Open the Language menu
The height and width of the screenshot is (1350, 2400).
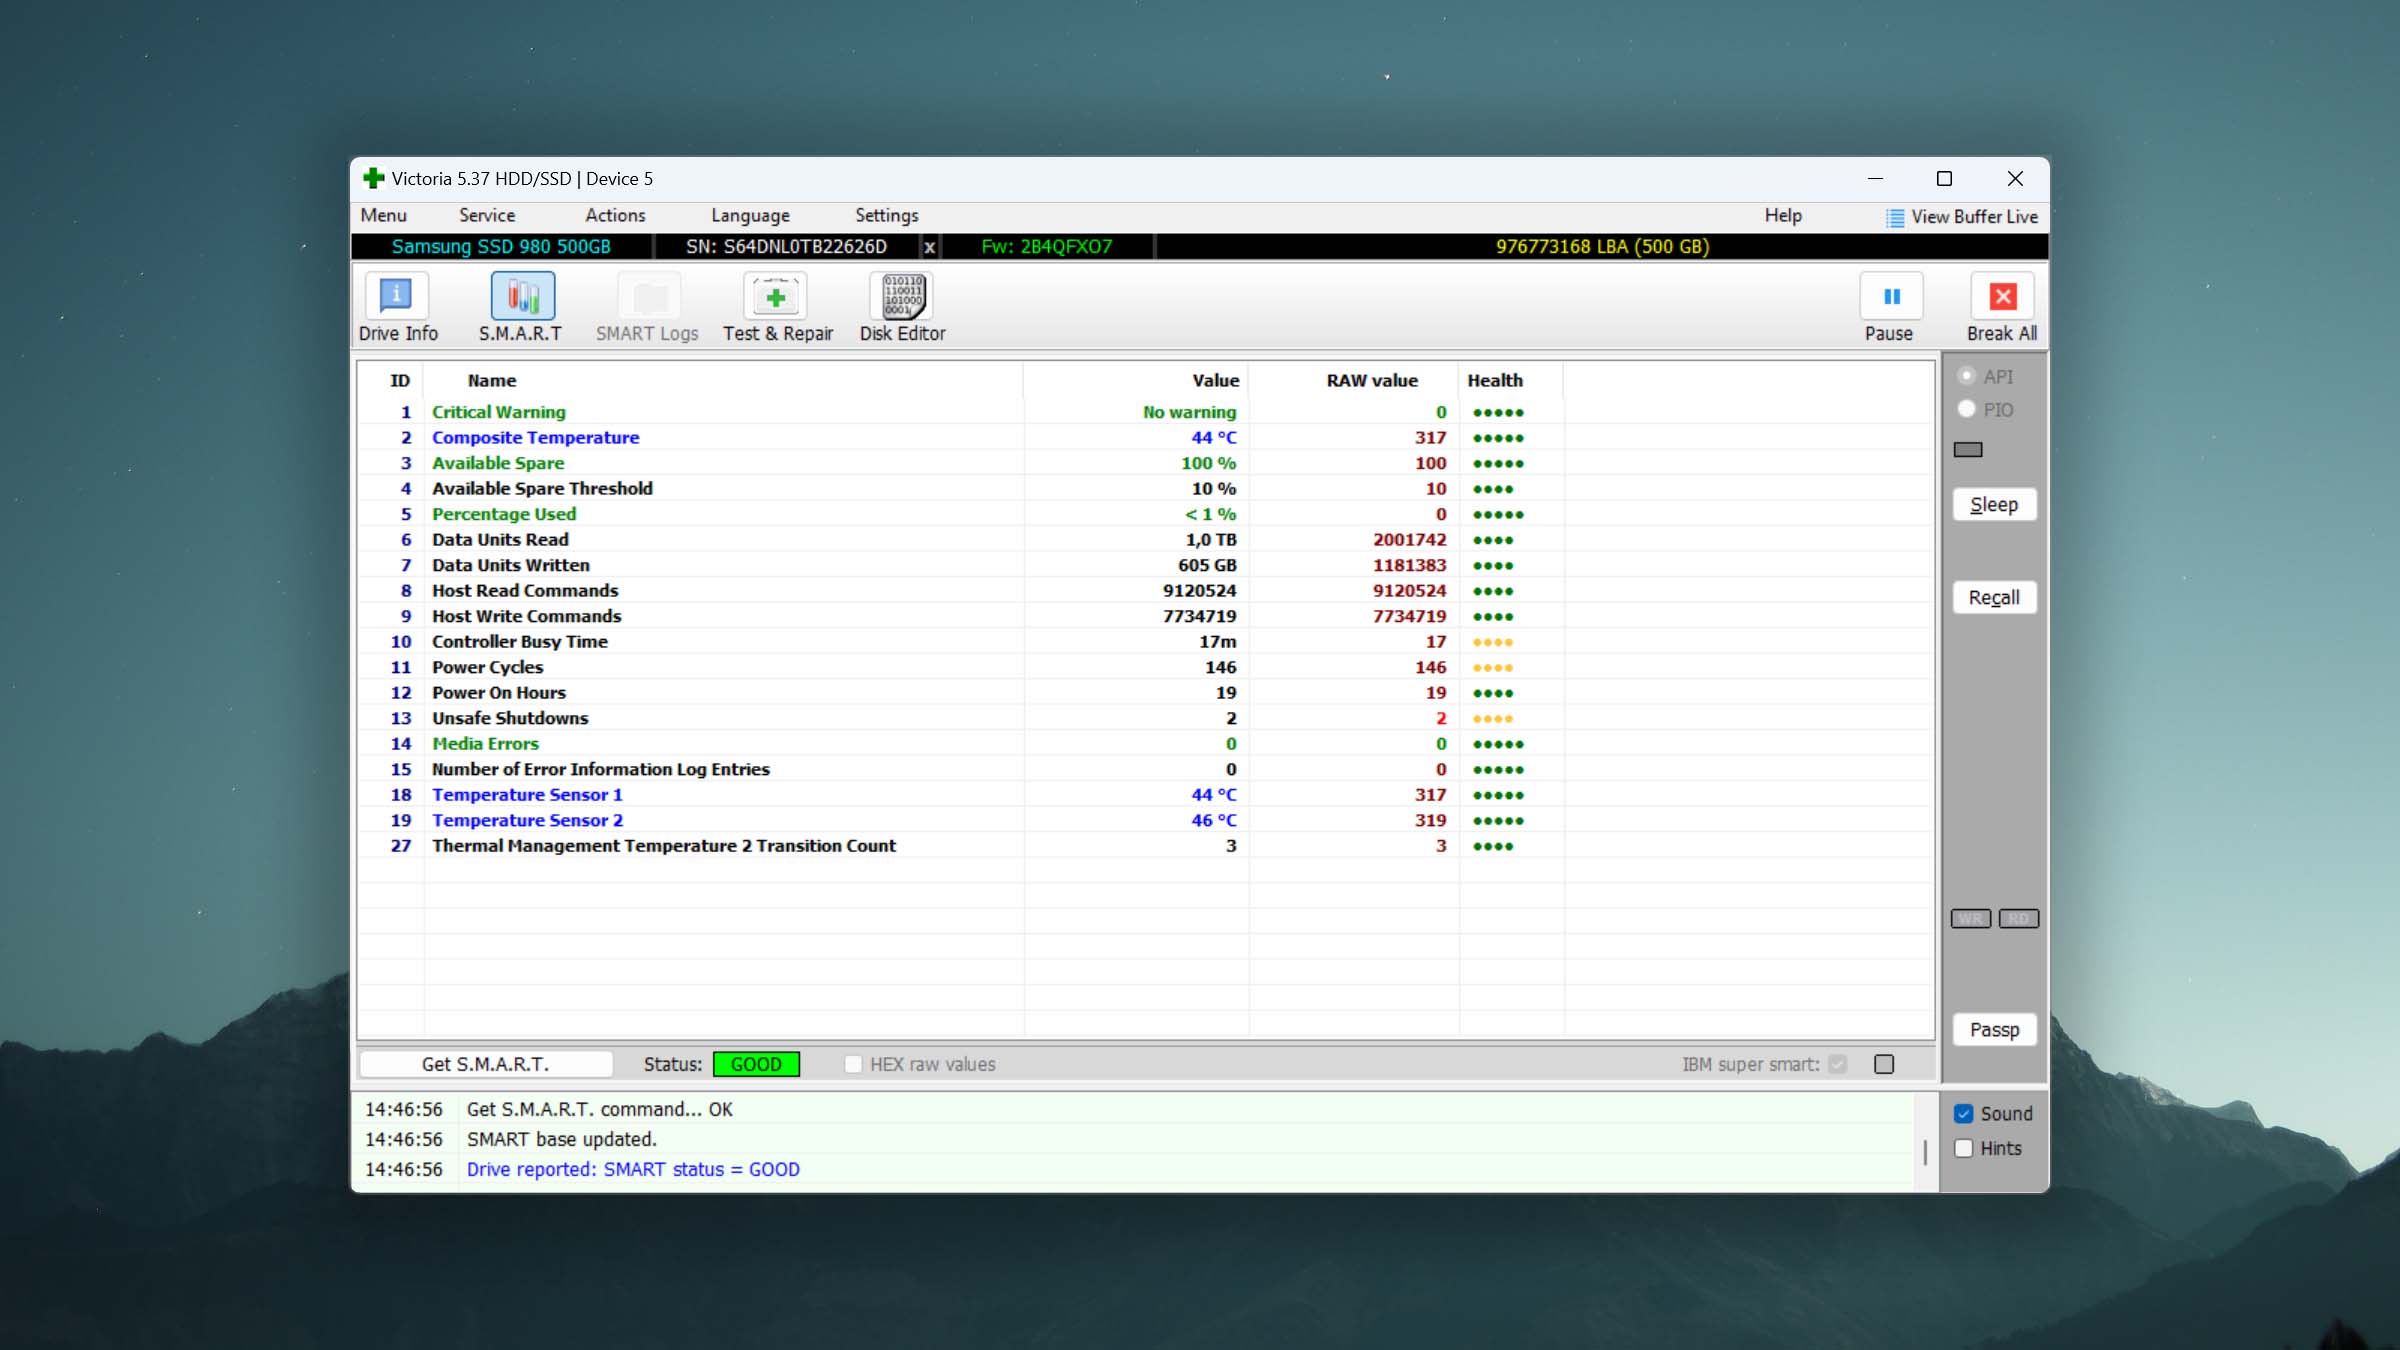tap(750, 216)
